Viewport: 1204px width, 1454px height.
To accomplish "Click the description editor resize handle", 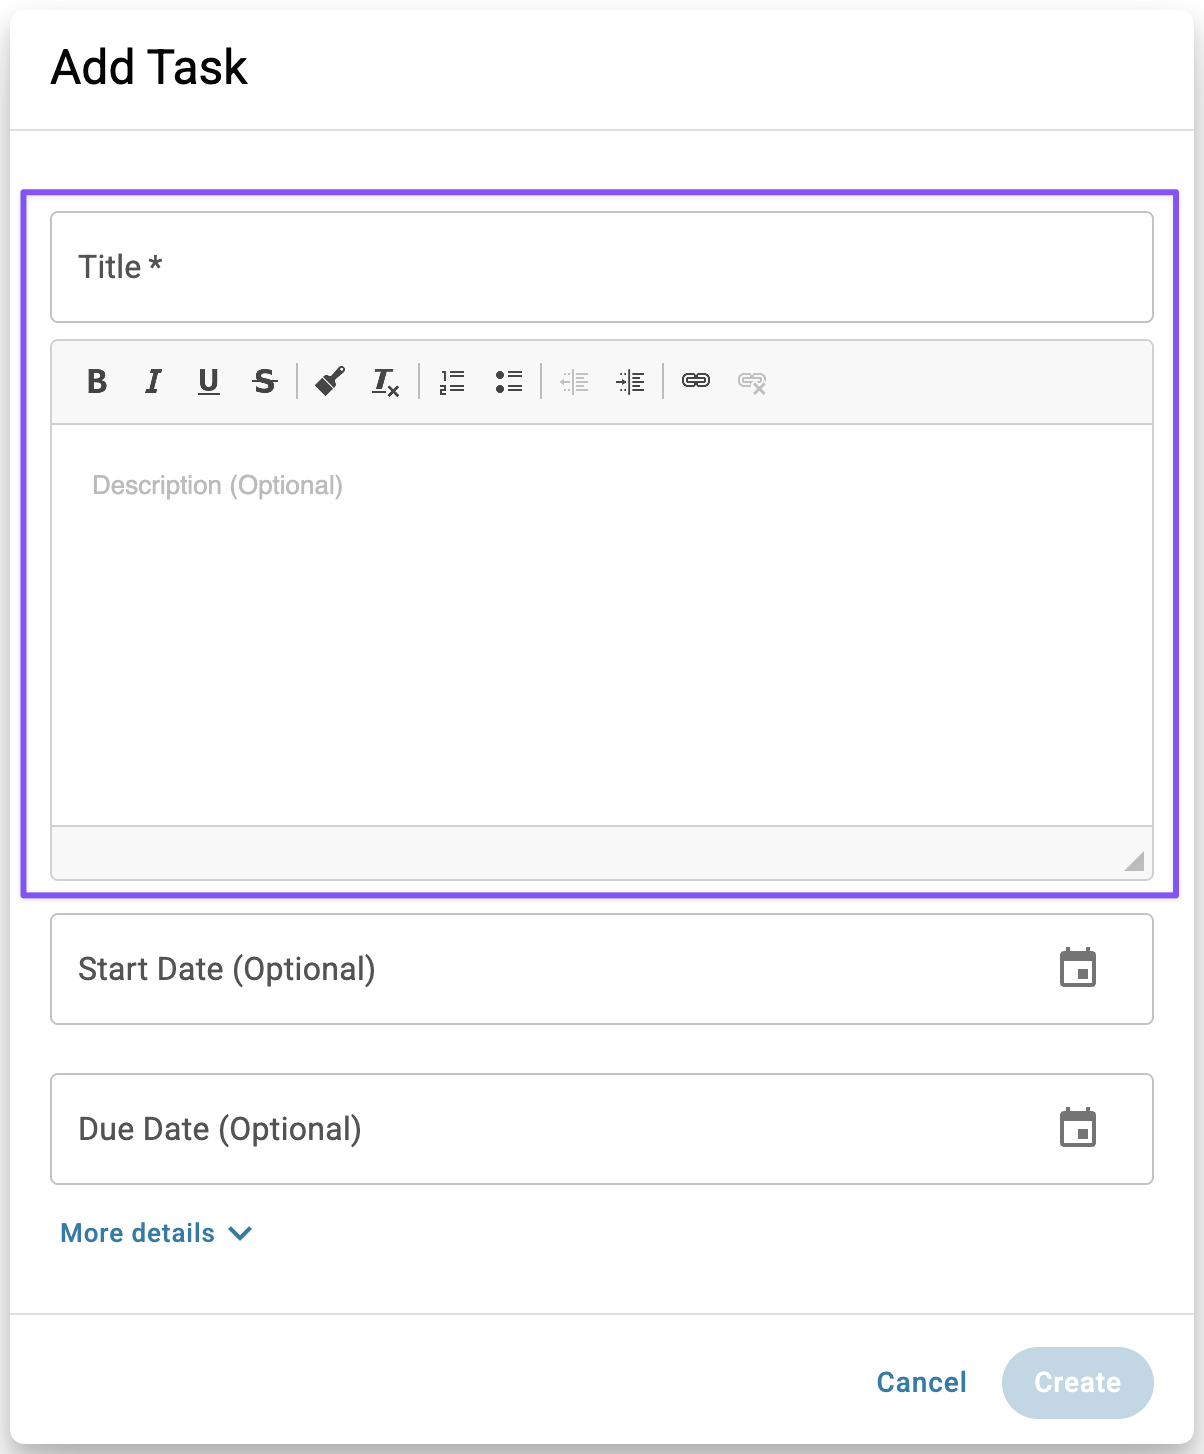I will click(x=1134, y=862).
